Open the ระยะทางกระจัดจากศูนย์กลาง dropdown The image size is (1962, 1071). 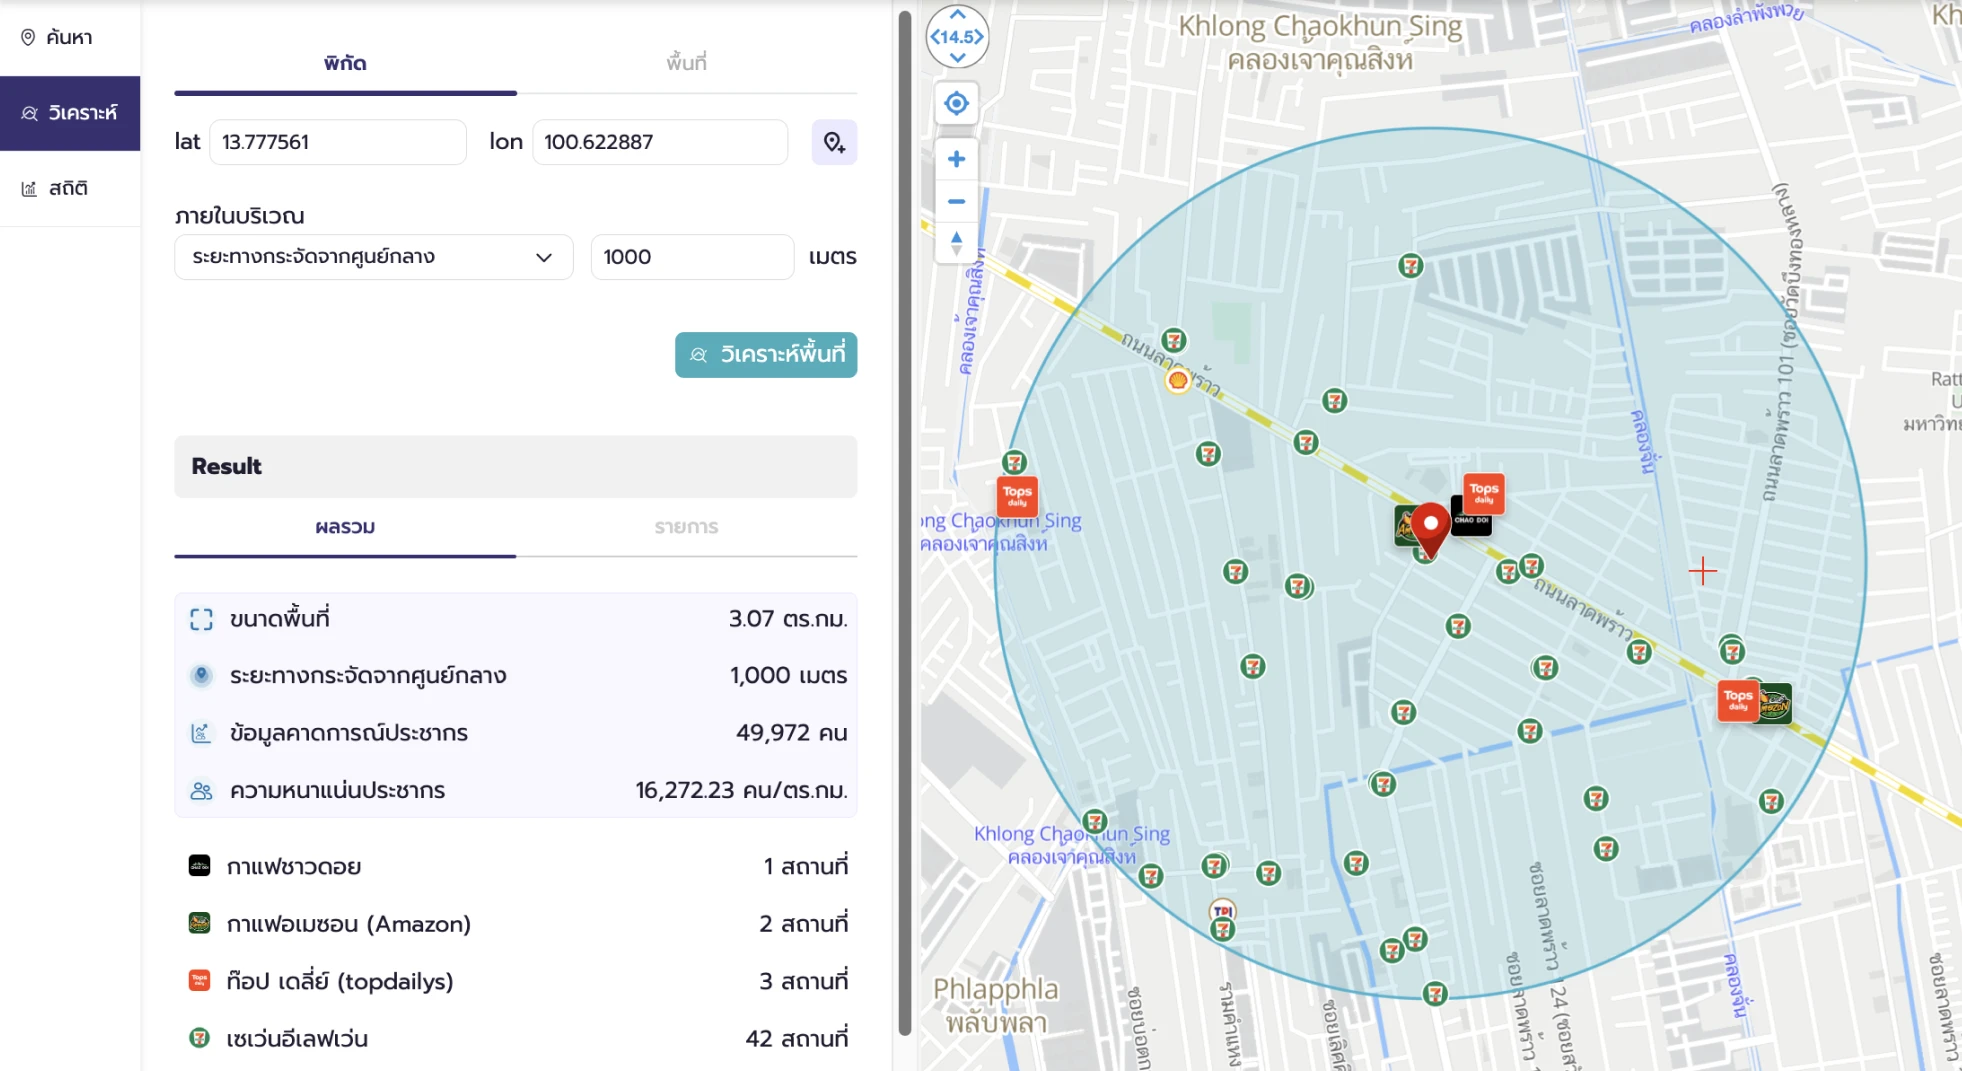(374, 257)
